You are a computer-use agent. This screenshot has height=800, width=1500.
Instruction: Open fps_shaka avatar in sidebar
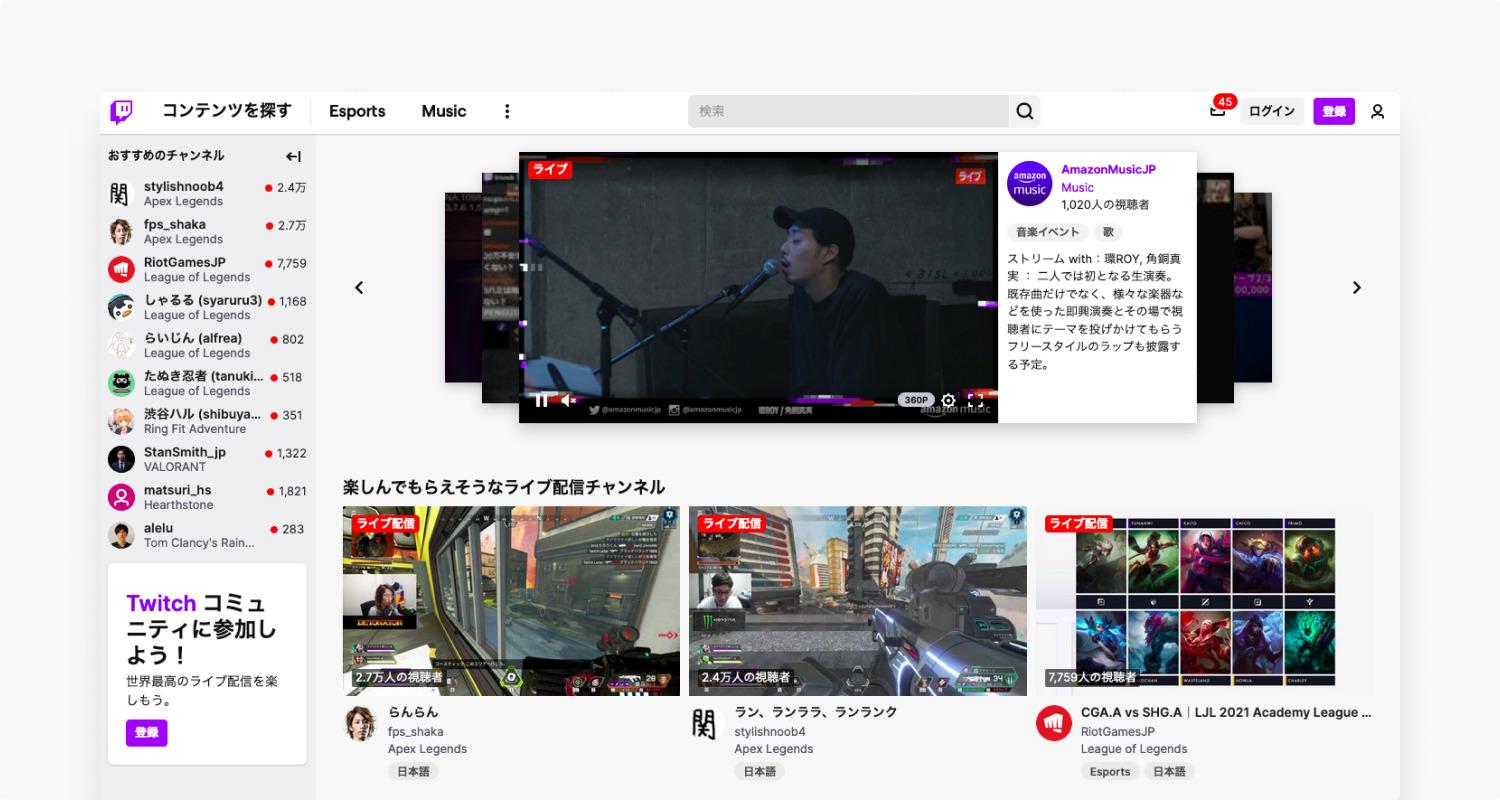pos(121,232)
